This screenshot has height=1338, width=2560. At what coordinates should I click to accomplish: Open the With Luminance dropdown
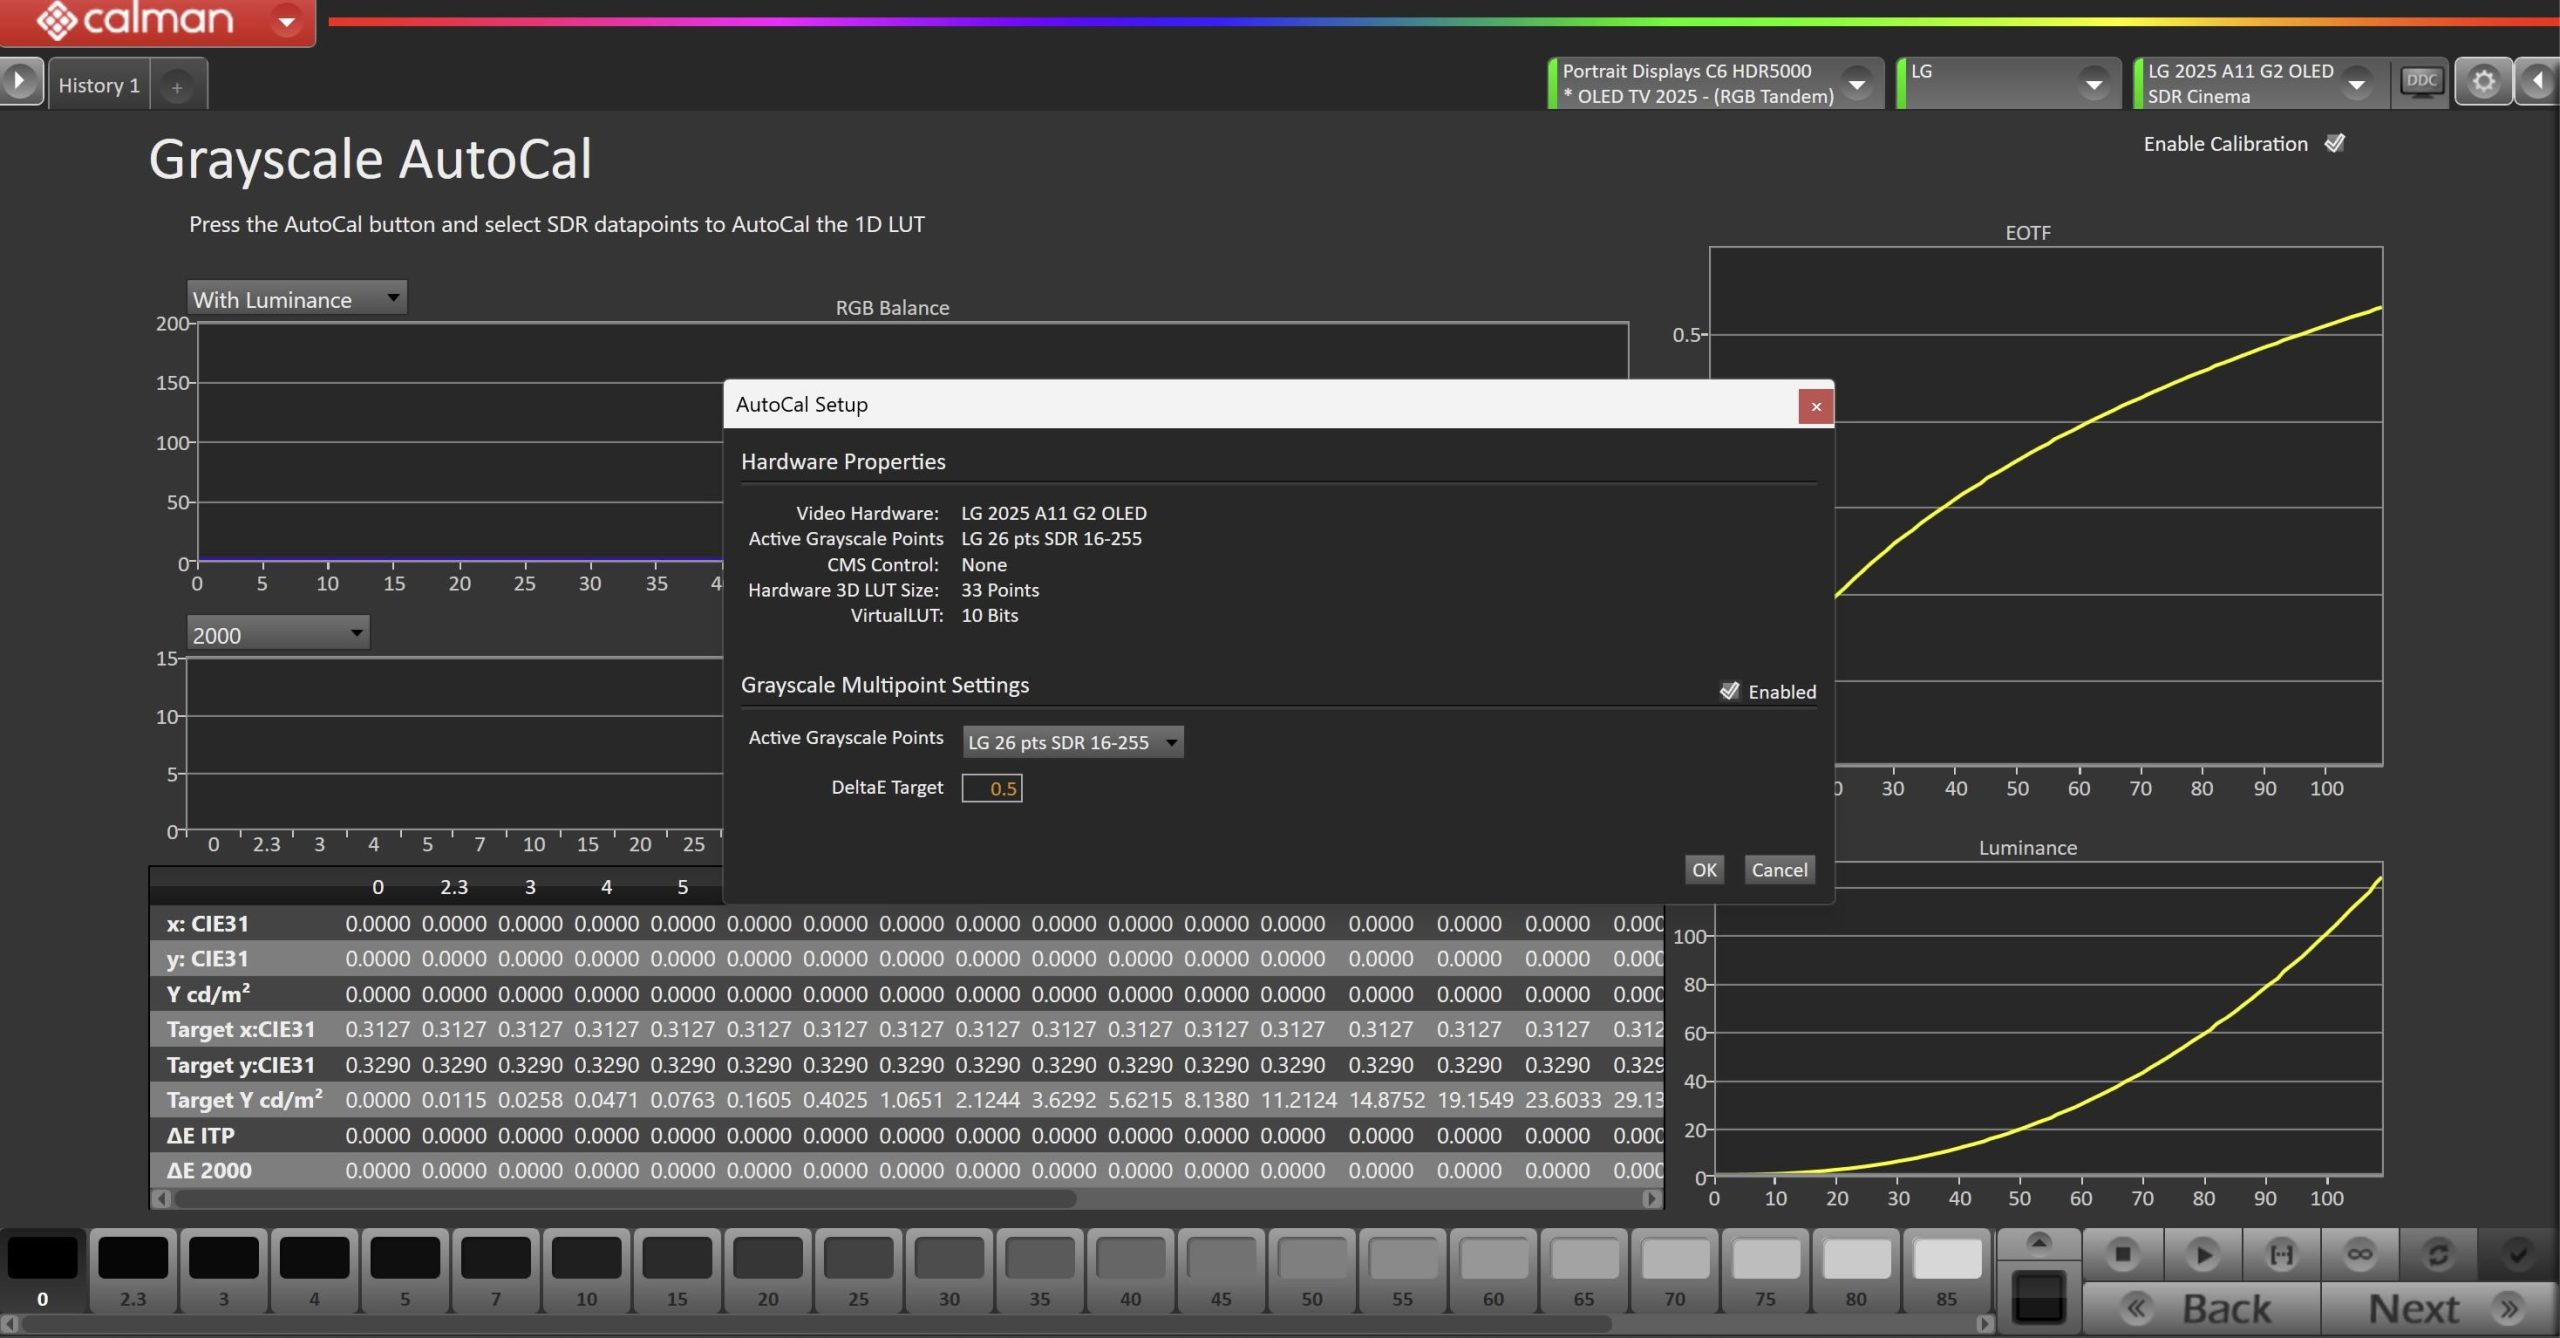pos(297,298)
